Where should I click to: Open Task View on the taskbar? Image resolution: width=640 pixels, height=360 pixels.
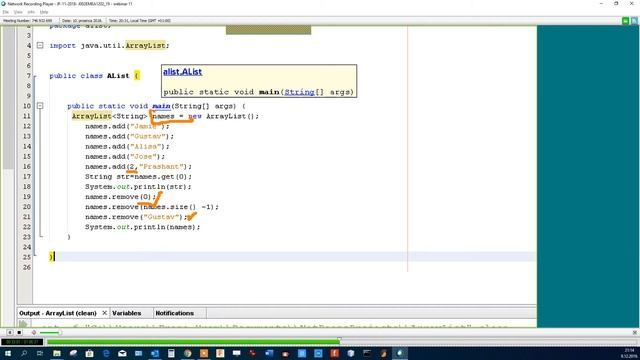click(40, 353)
